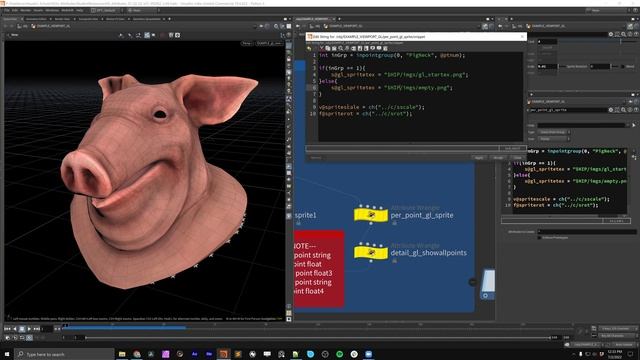Click the sprite1 node label

click(x=305, y=215)
